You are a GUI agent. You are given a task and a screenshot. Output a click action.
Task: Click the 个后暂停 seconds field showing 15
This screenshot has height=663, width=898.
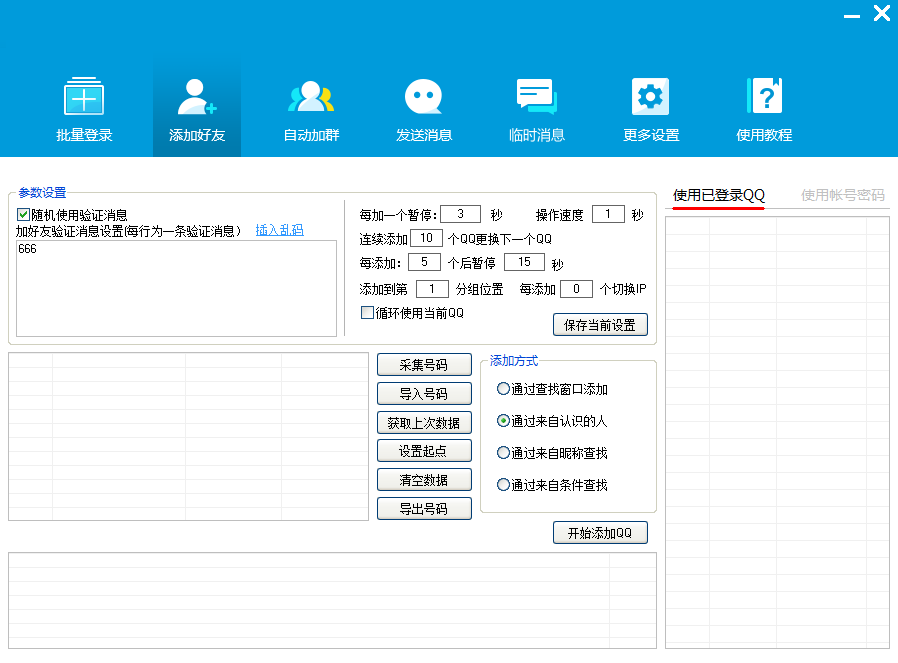coord(524,262)
